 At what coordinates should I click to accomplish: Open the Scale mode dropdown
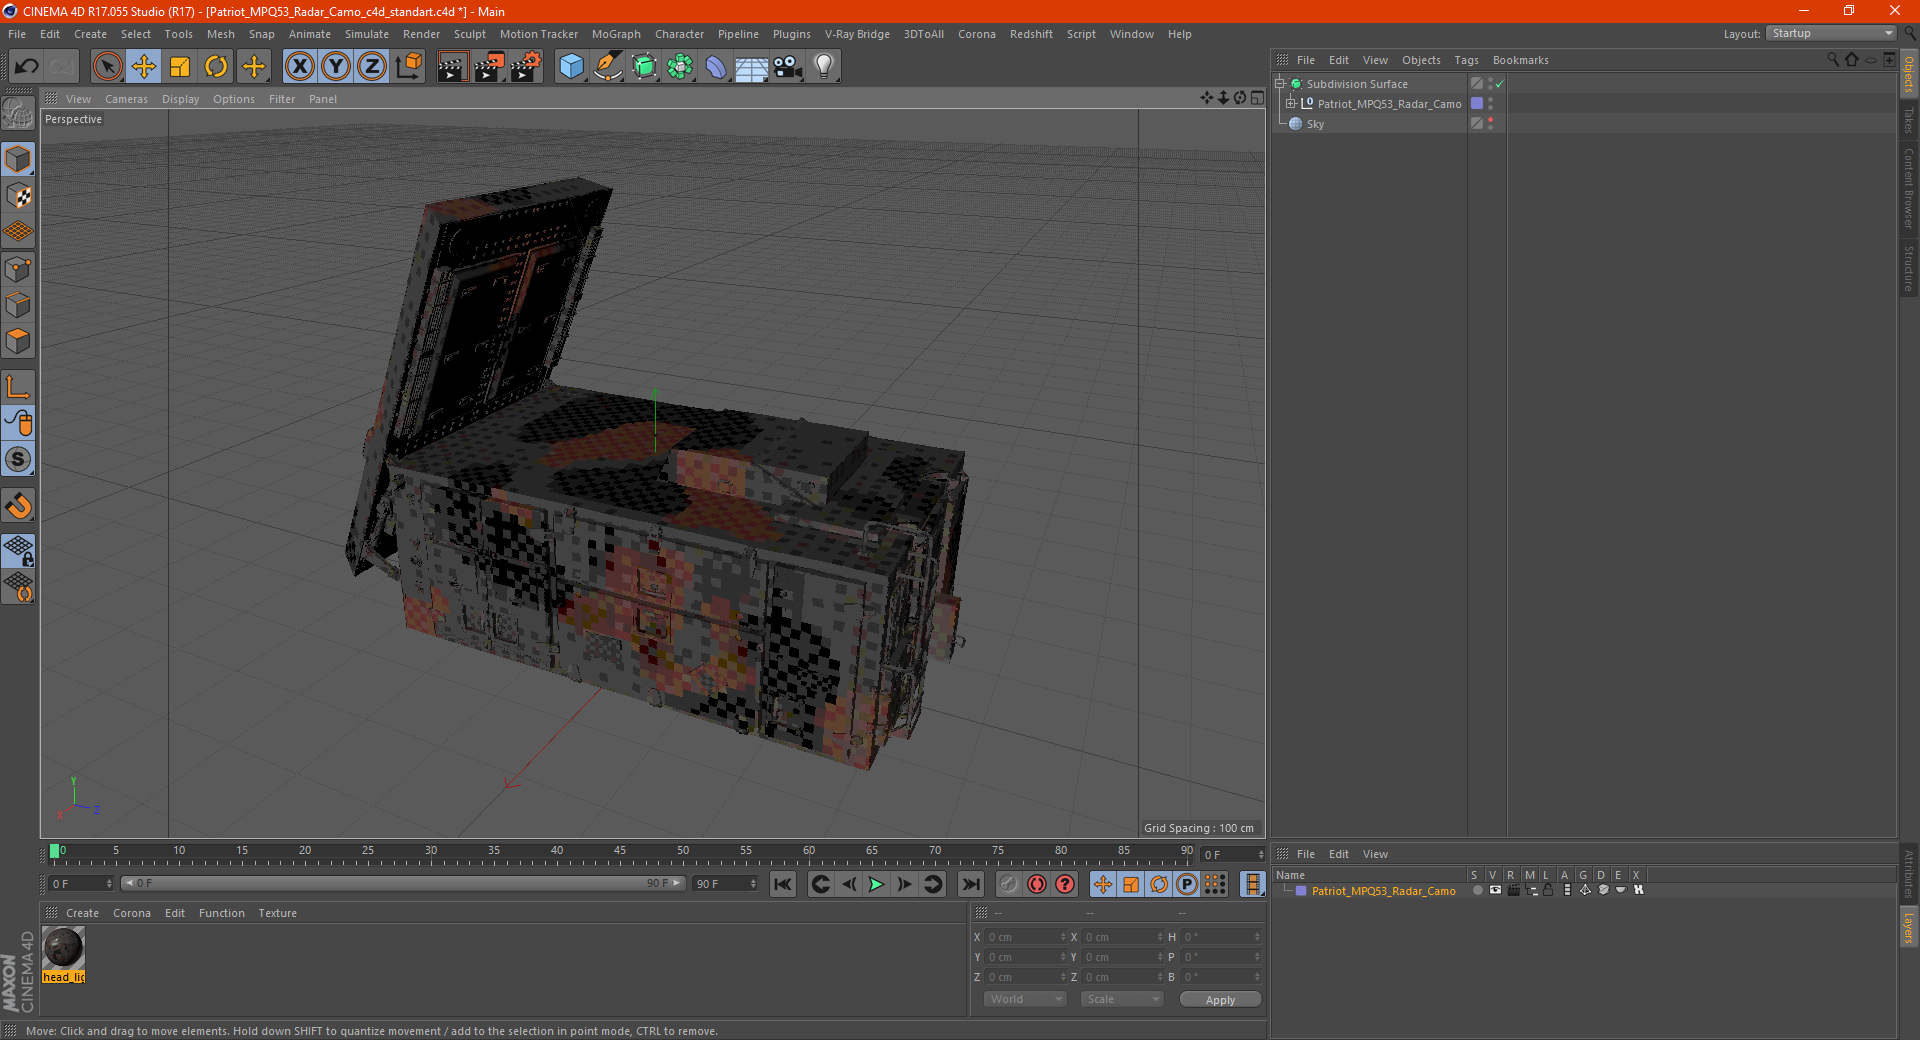[1122, 999]
